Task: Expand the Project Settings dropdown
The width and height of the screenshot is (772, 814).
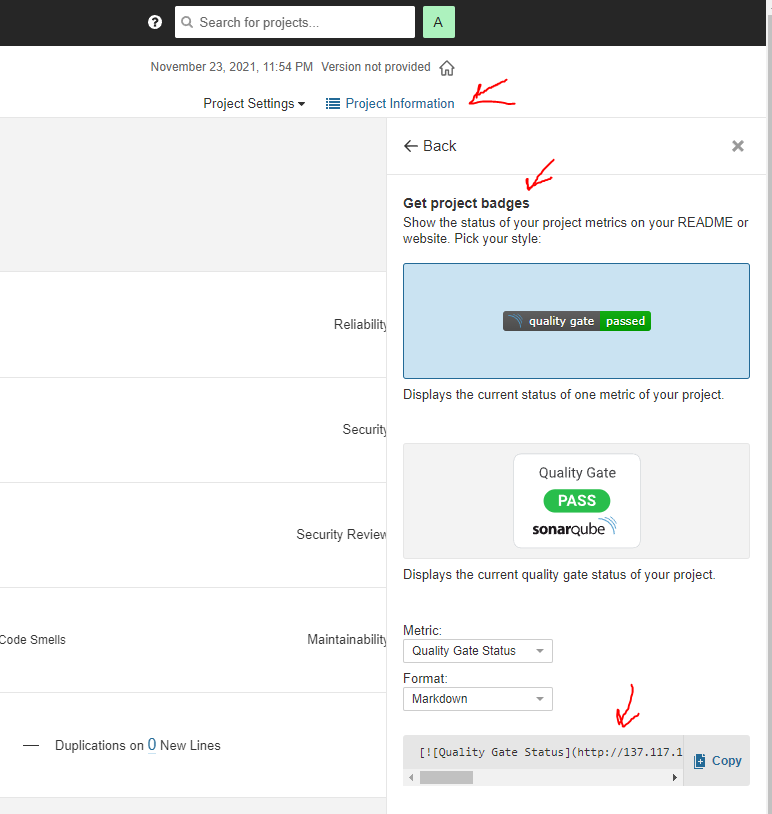Action: pyautogui.click(x=254, y=104)
